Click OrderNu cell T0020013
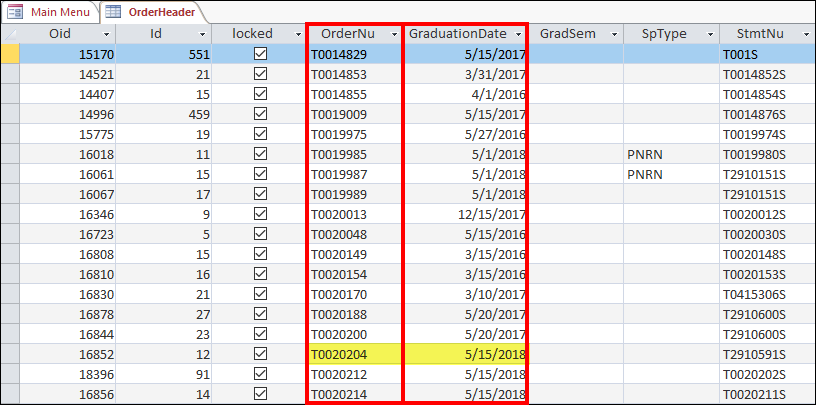Viewport: 816px width, 405px height. 355,214
